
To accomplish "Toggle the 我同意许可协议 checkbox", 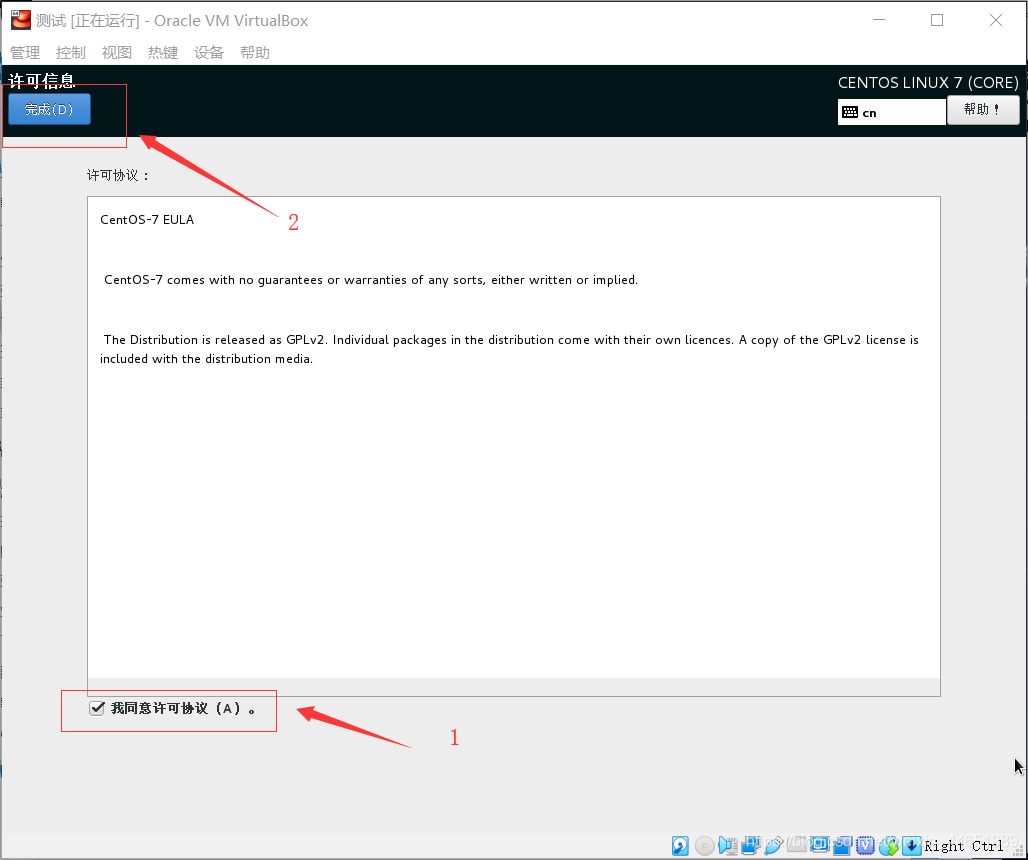I will click(x=97, y=708).
